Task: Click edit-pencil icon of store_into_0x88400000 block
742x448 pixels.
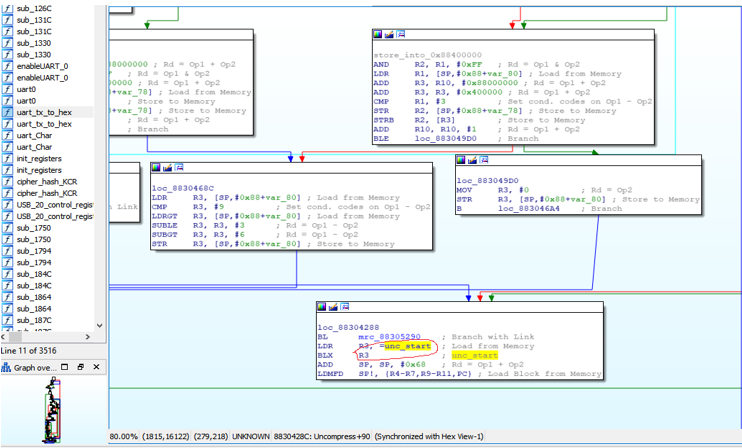Action: (389, 34)
